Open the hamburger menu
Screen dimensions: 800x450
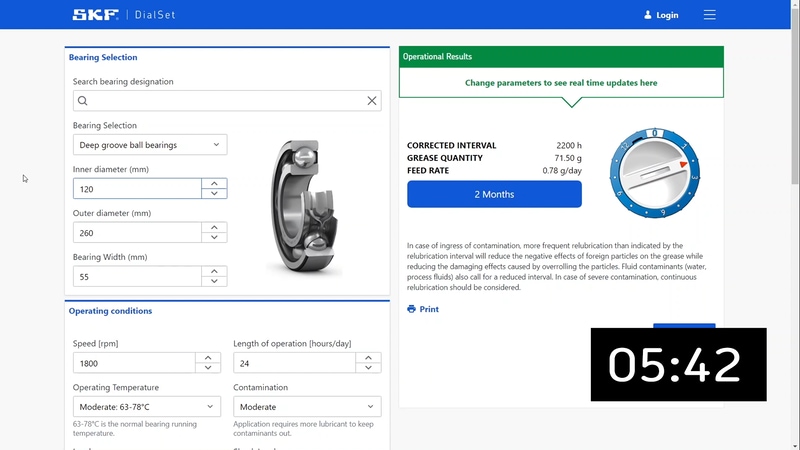click(x=710, y=15)
